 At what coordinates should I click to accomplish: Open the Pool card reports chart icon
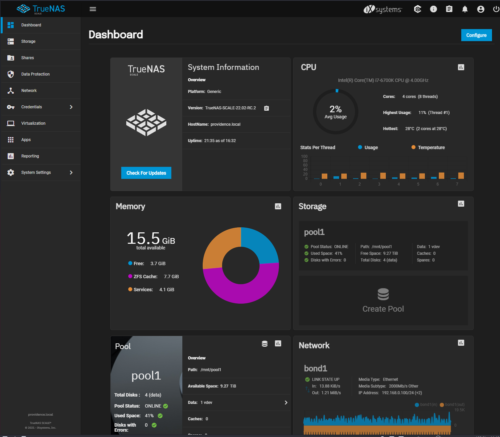pos(278,343)
